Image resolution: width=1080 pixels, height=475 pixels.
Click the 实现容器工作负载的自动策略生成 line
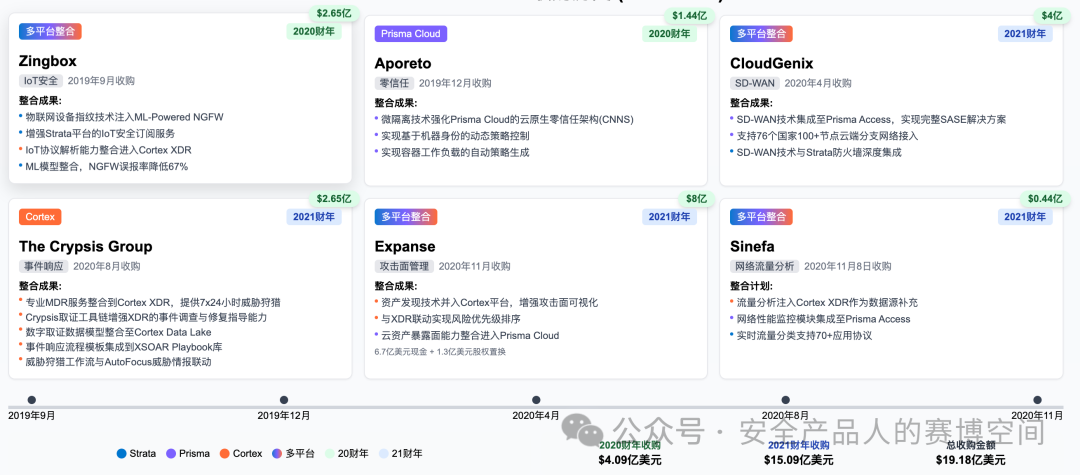[x=455, y=152]
